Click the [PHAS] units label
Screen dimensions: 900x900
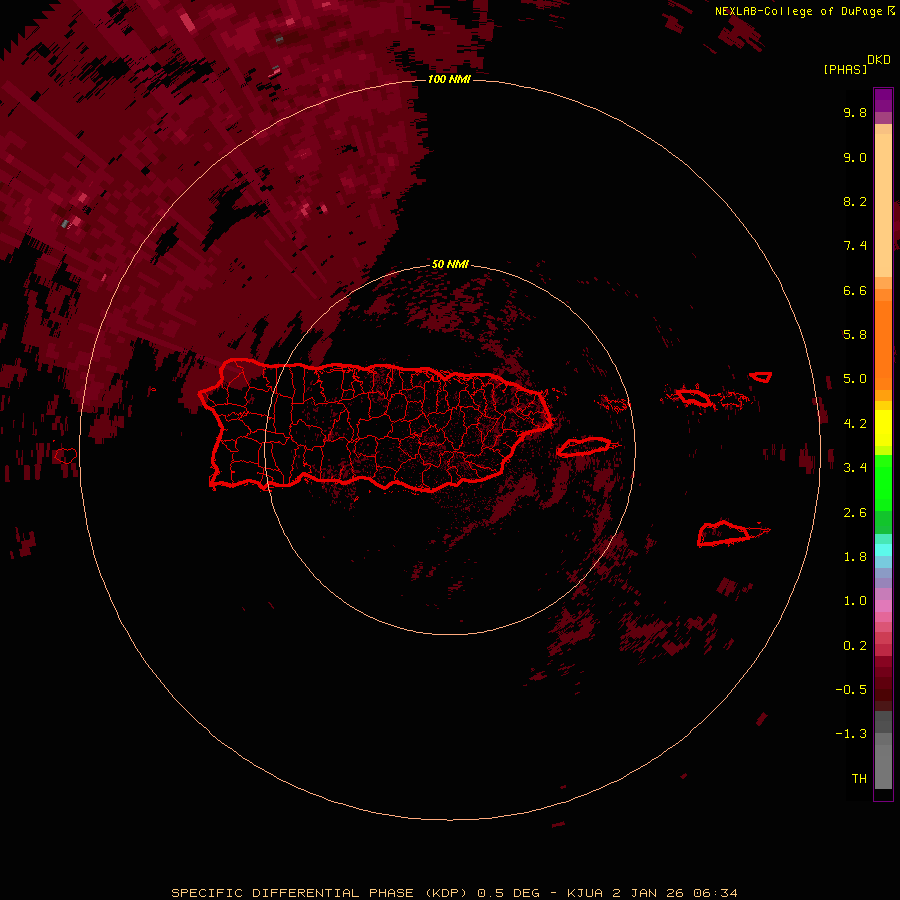click(845, 69)
